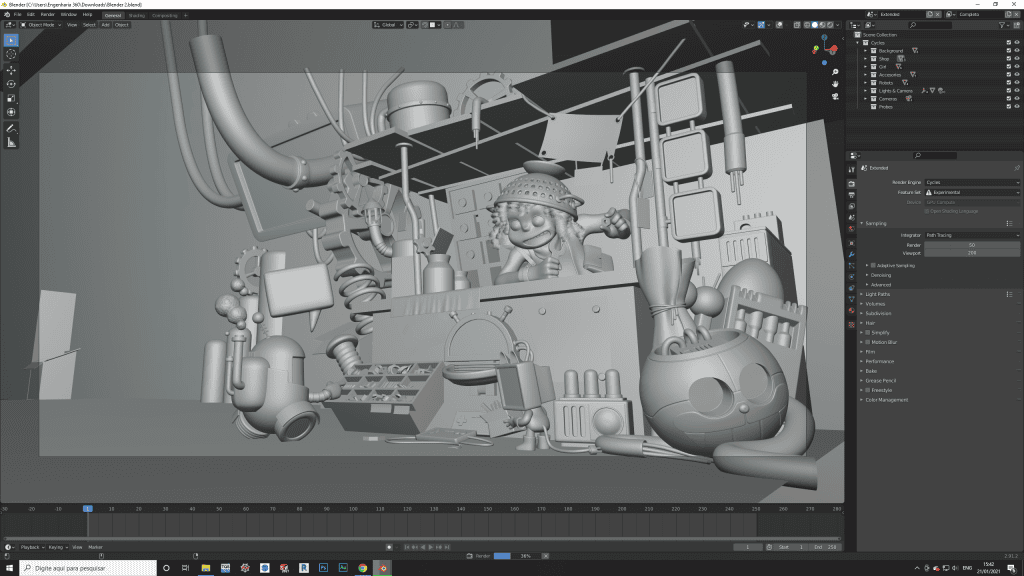Select the Cursor tool
The height and width of the screenshot is (576, 1024).
pos(11,55)
